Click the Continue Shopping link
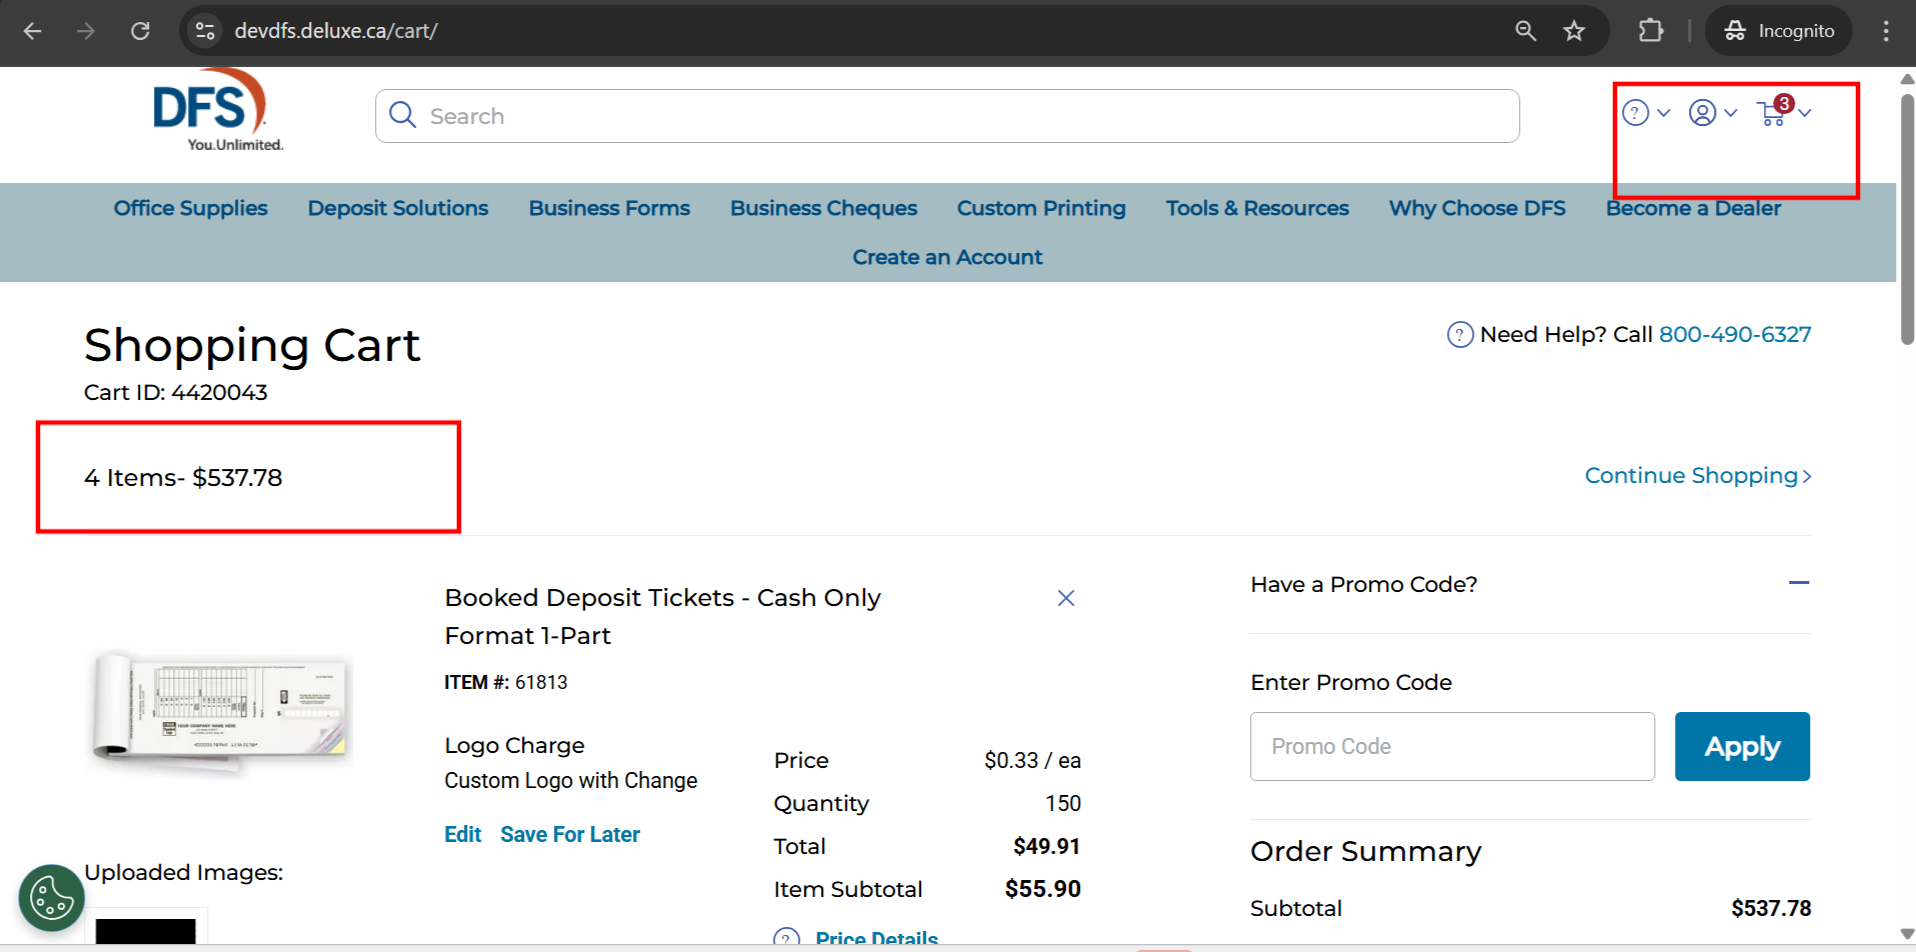This screenshot has height=952, width=1916. click(x=1697, y=476)
